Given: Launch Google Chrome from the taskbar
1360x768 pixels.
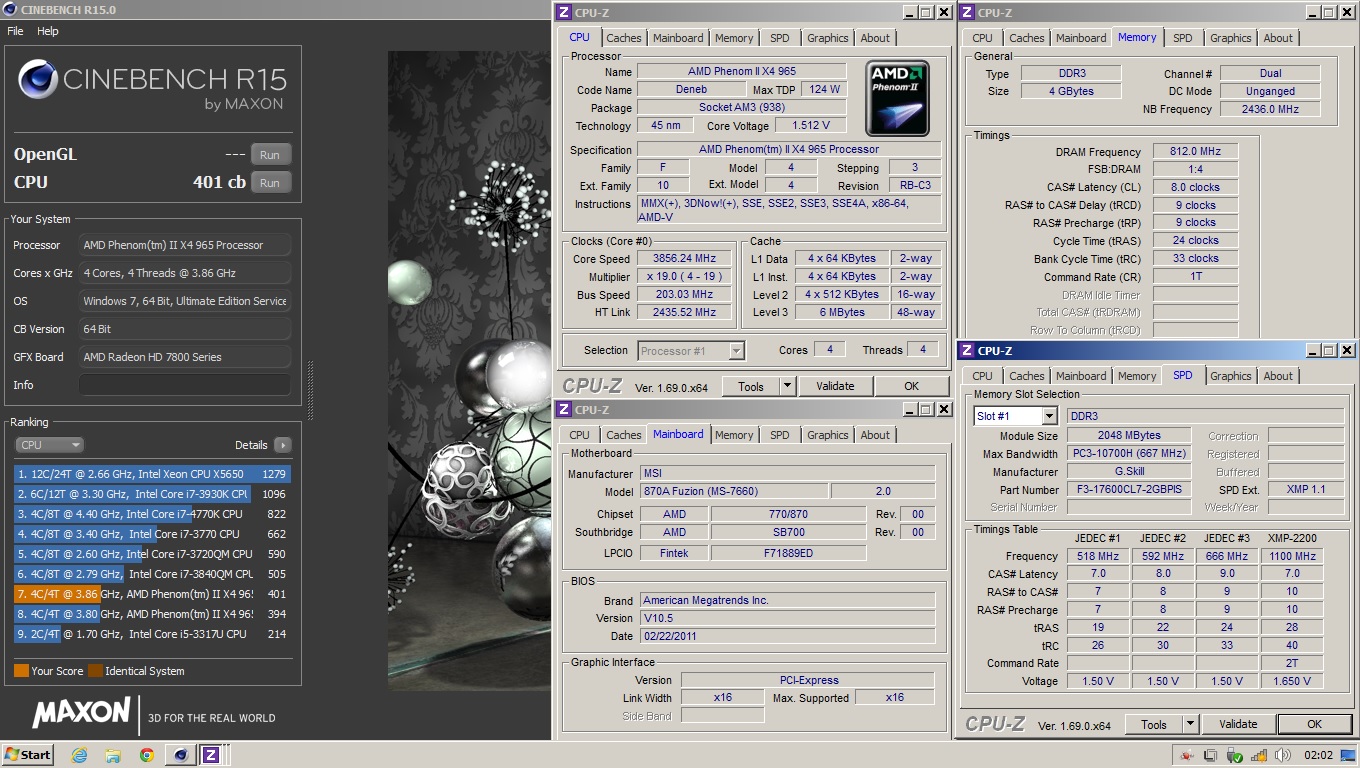Looking at the screenshot, I should coord(147,755).
